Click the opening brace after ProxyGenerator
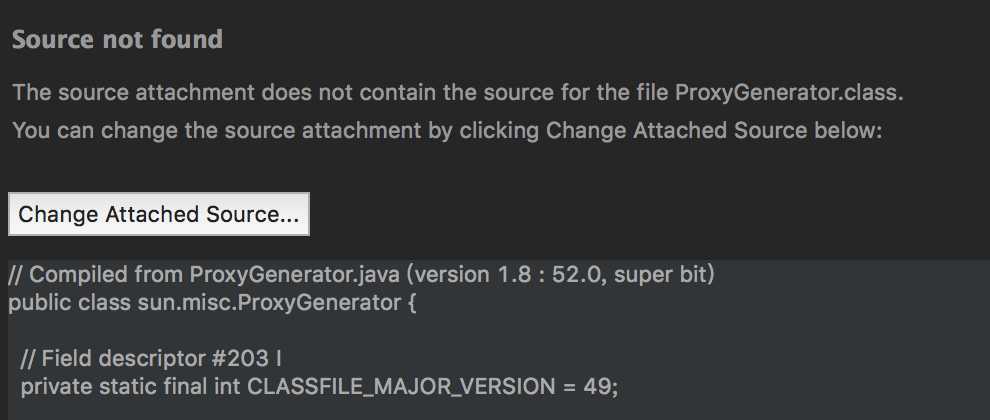The width and height of the screenshot is (990, 420). (x=412, y=303)
